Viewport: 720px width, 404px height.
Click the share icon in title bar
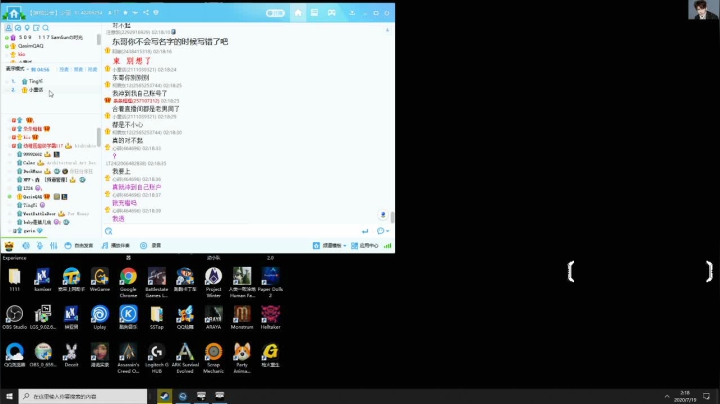(x=146, y=12)
